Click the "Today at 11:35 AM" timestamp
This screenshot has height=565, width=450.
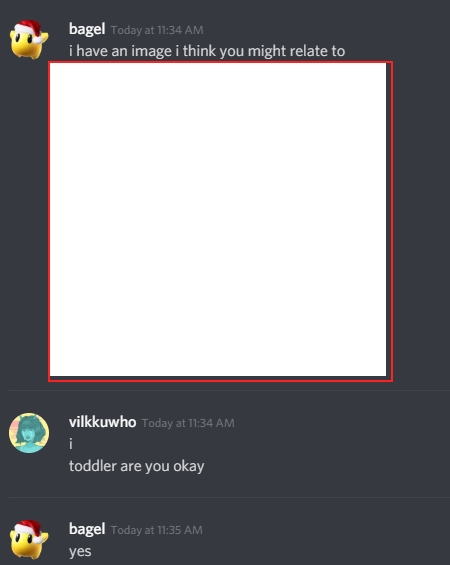tap(157, 530)
